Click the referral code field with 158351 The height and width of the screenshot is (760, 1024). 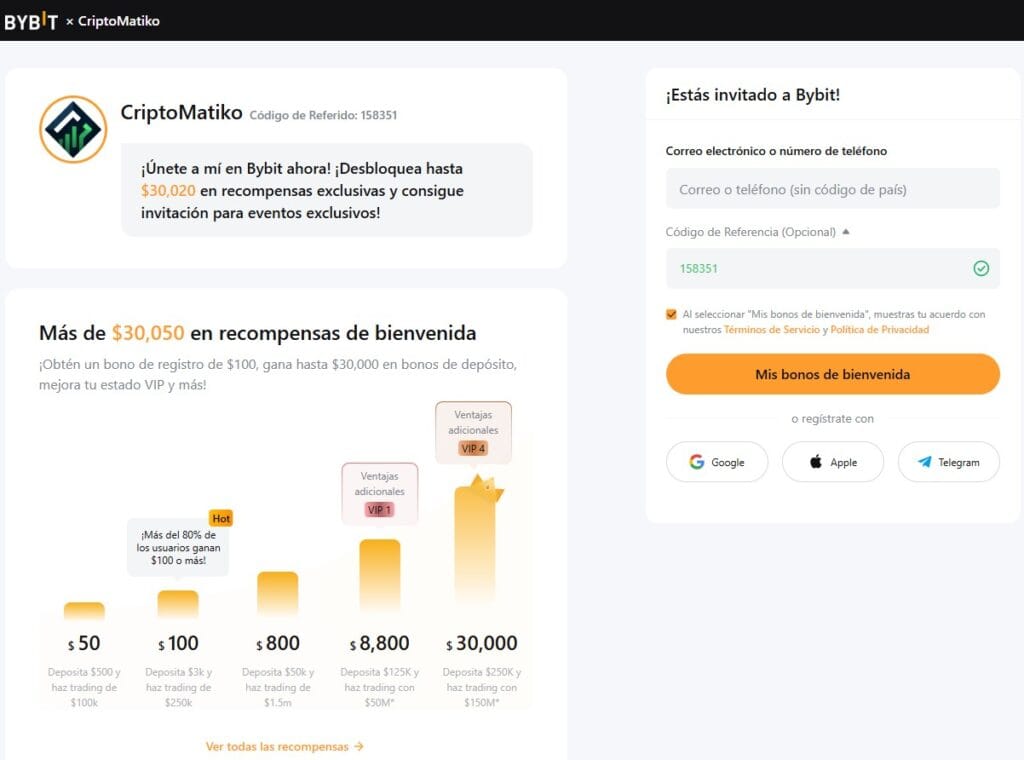click(833, 268)
